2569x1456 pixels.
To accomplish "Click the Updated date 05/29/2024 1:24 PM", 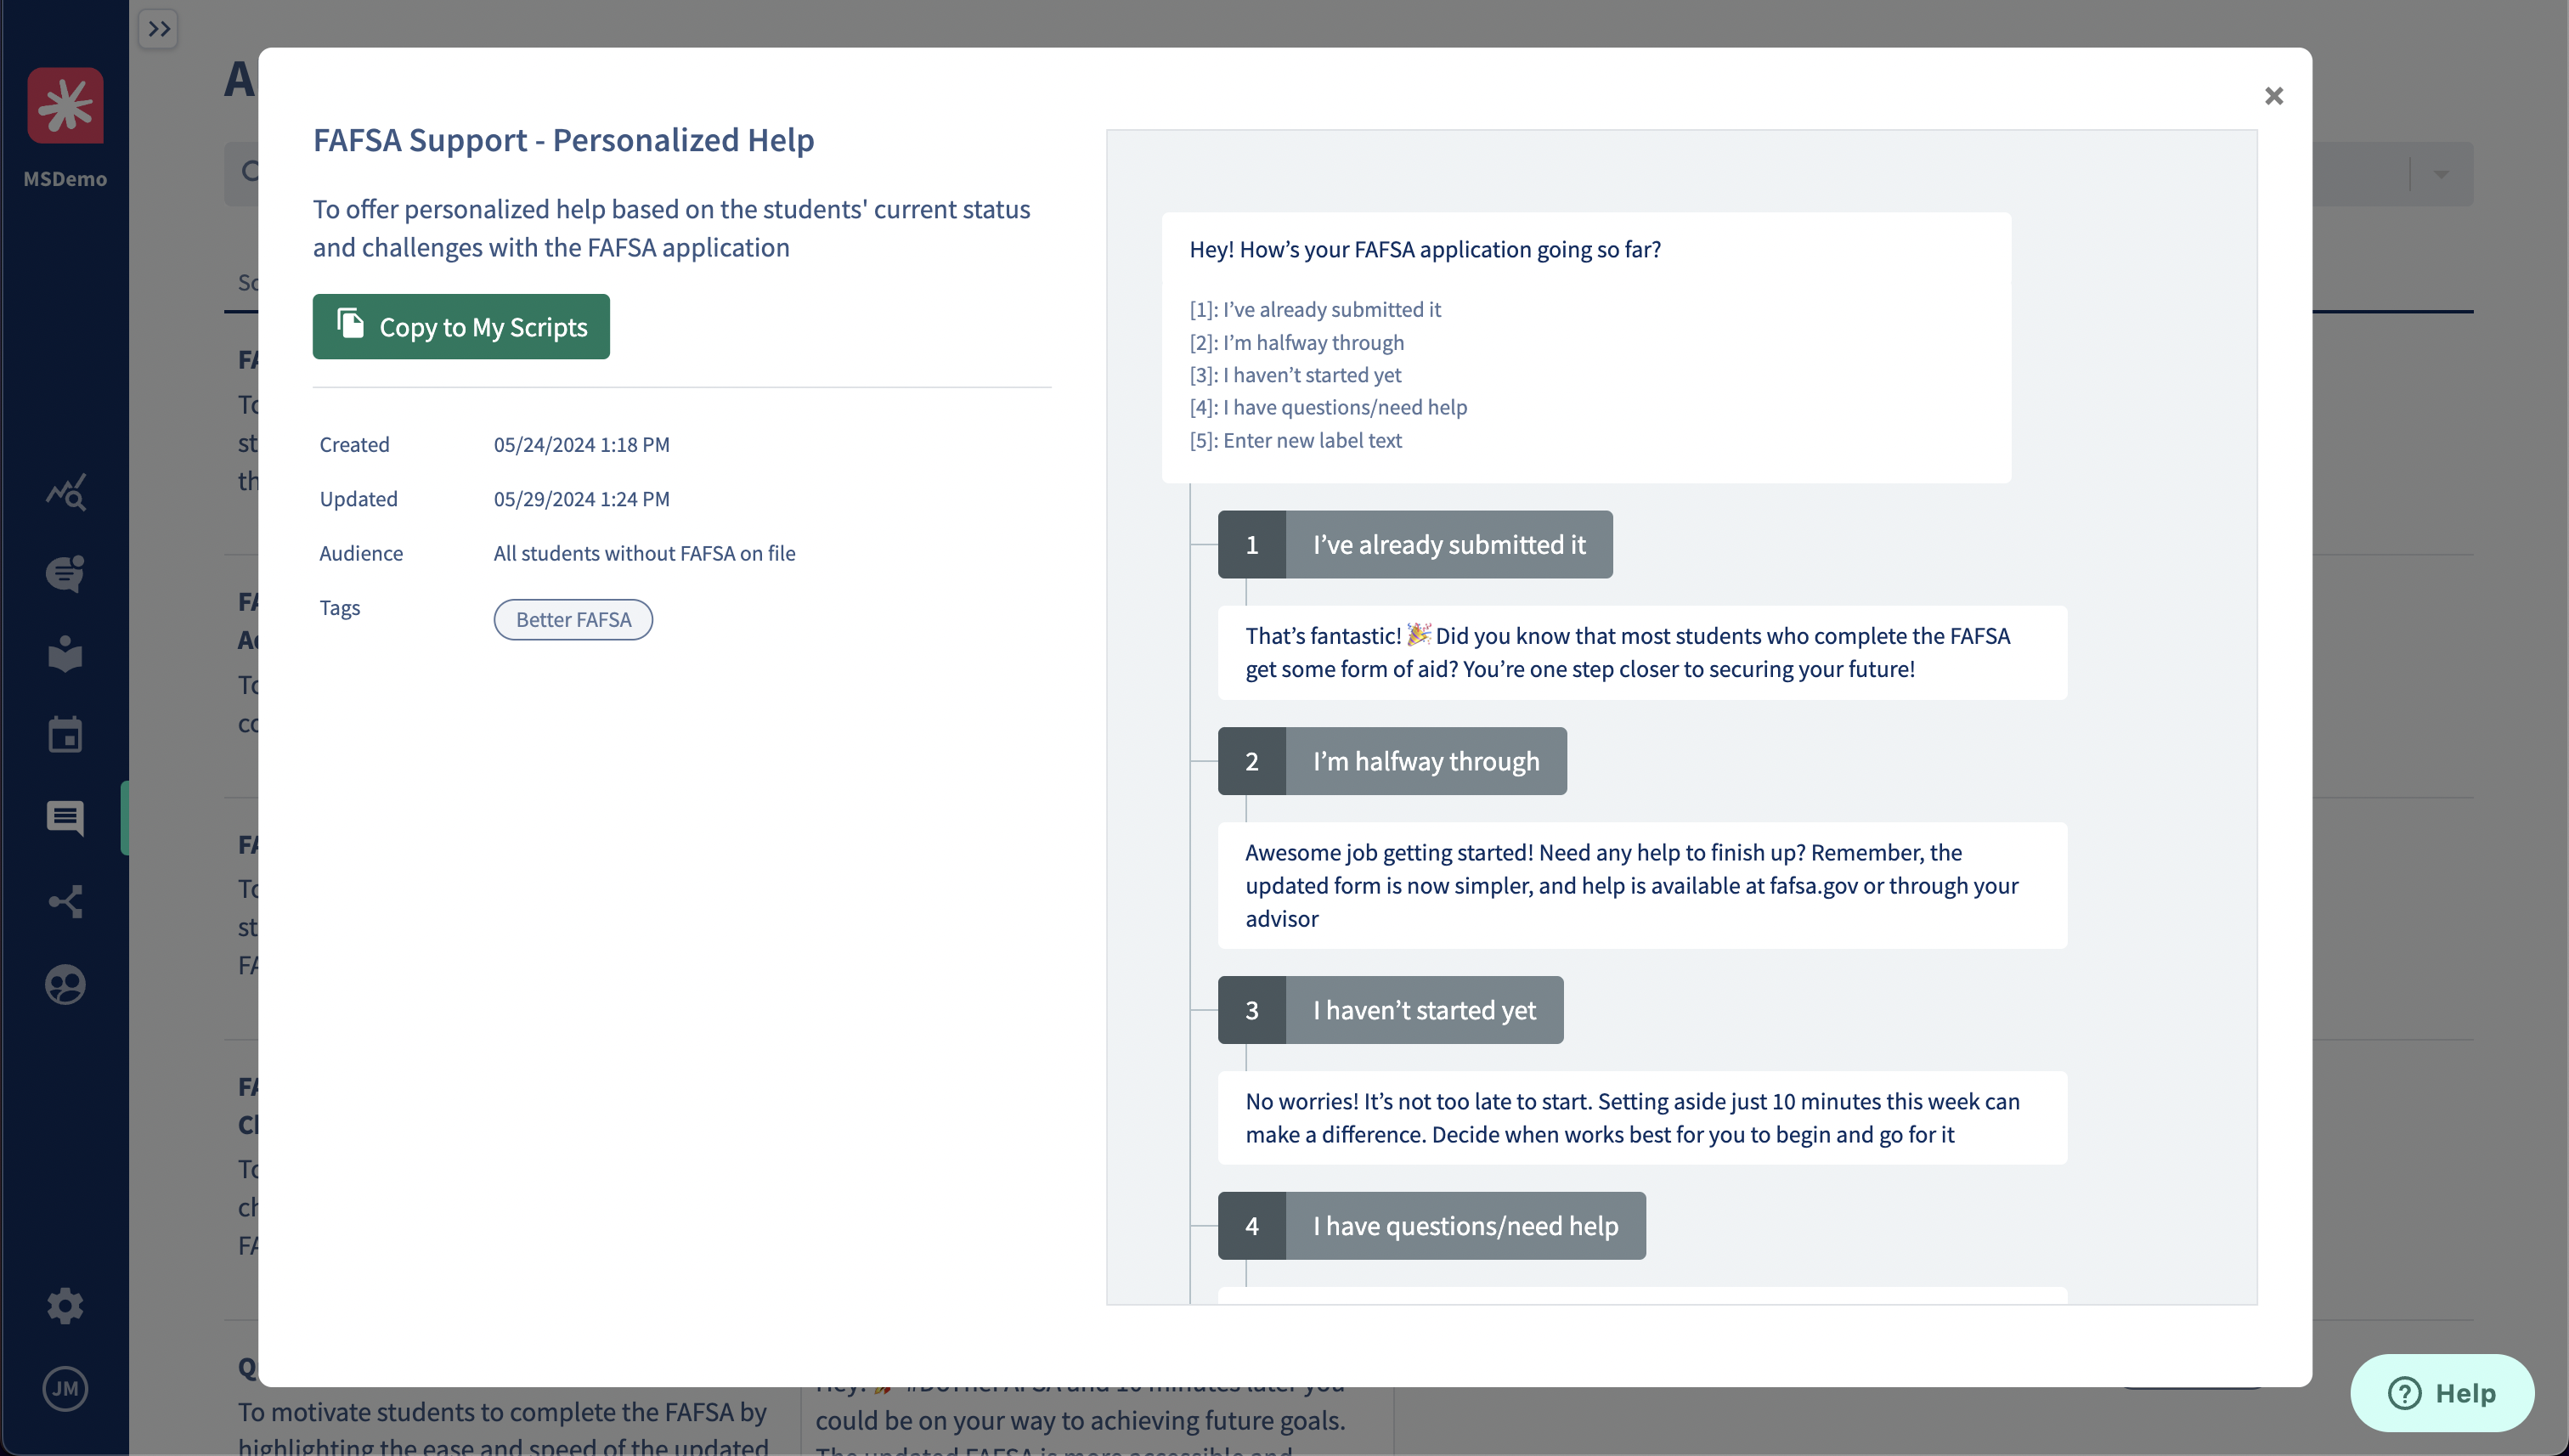I will (x=582, y=499).
